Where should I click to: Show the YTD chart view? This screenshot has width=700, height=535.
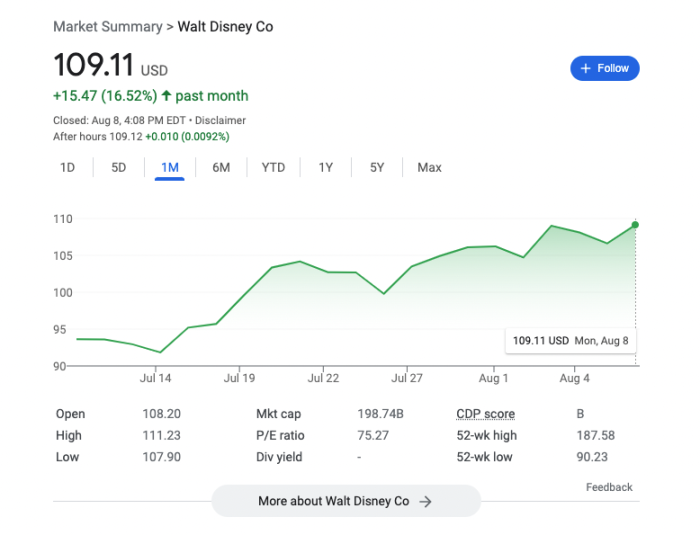273,168
